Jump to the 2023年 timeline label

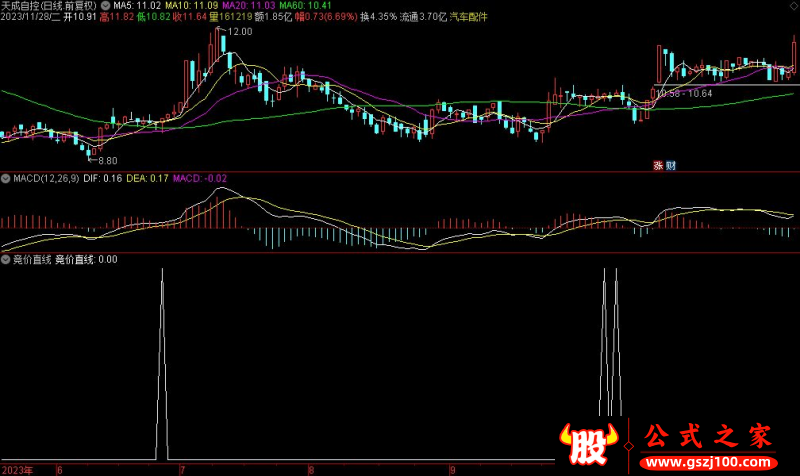(18, 469)
